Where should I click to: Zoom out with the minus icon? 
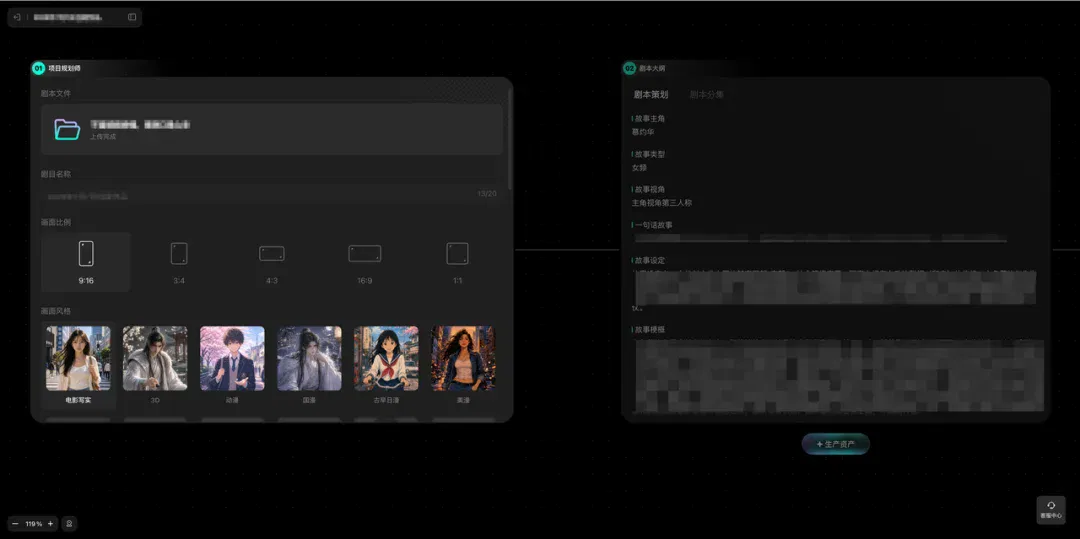[x=15, y=524]
